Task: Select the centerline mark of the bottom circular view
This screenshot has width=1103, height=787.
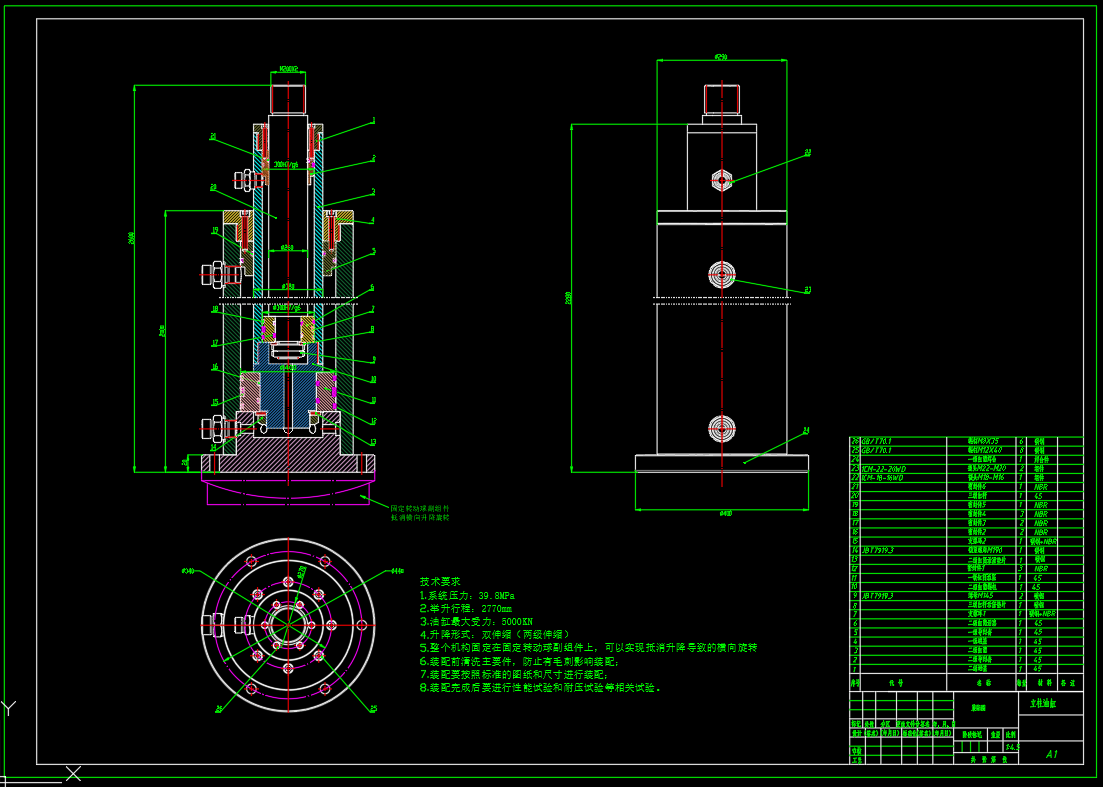Action: pyautogui.click(x=290, y=625)
